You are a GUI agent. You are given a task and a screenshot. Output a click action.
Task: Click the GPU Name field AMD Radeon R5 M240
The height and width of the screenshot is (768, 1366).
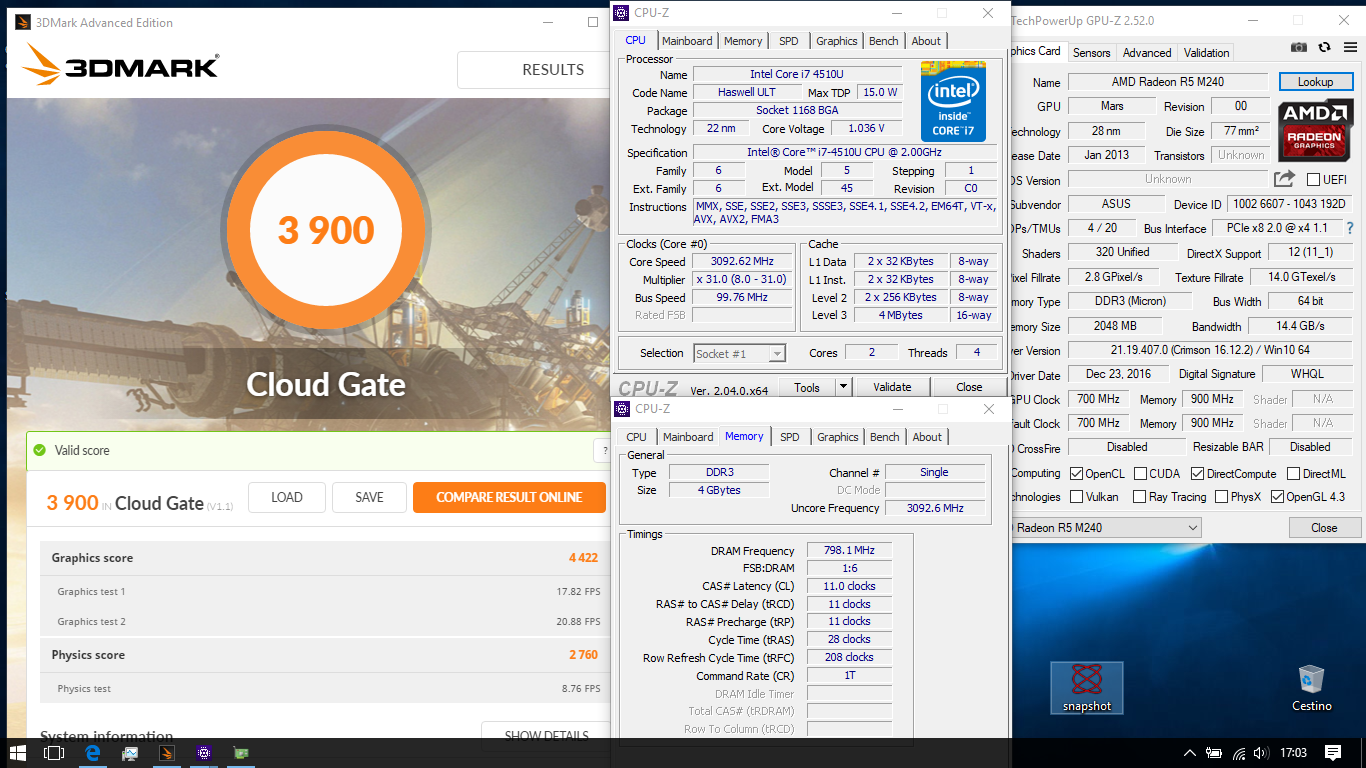tap(1168, 82)
